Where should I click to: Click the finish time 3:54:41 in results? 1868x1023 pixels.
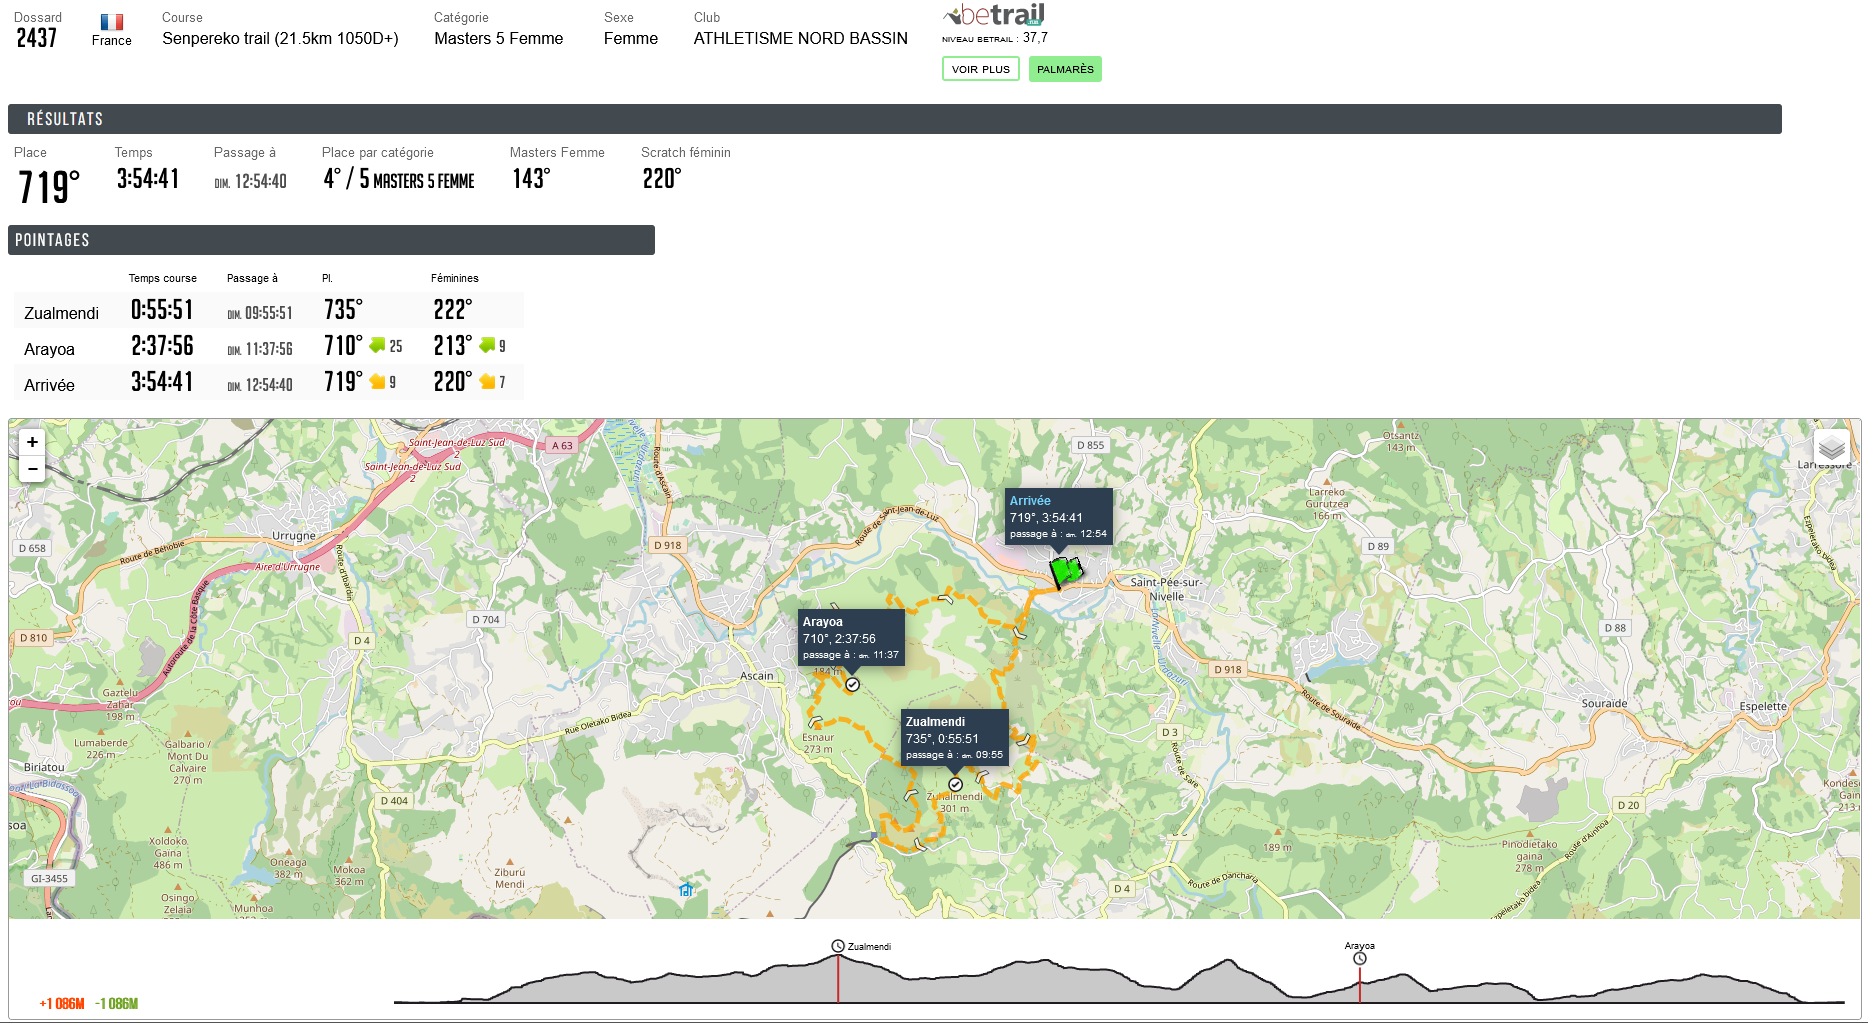(148, 179)
